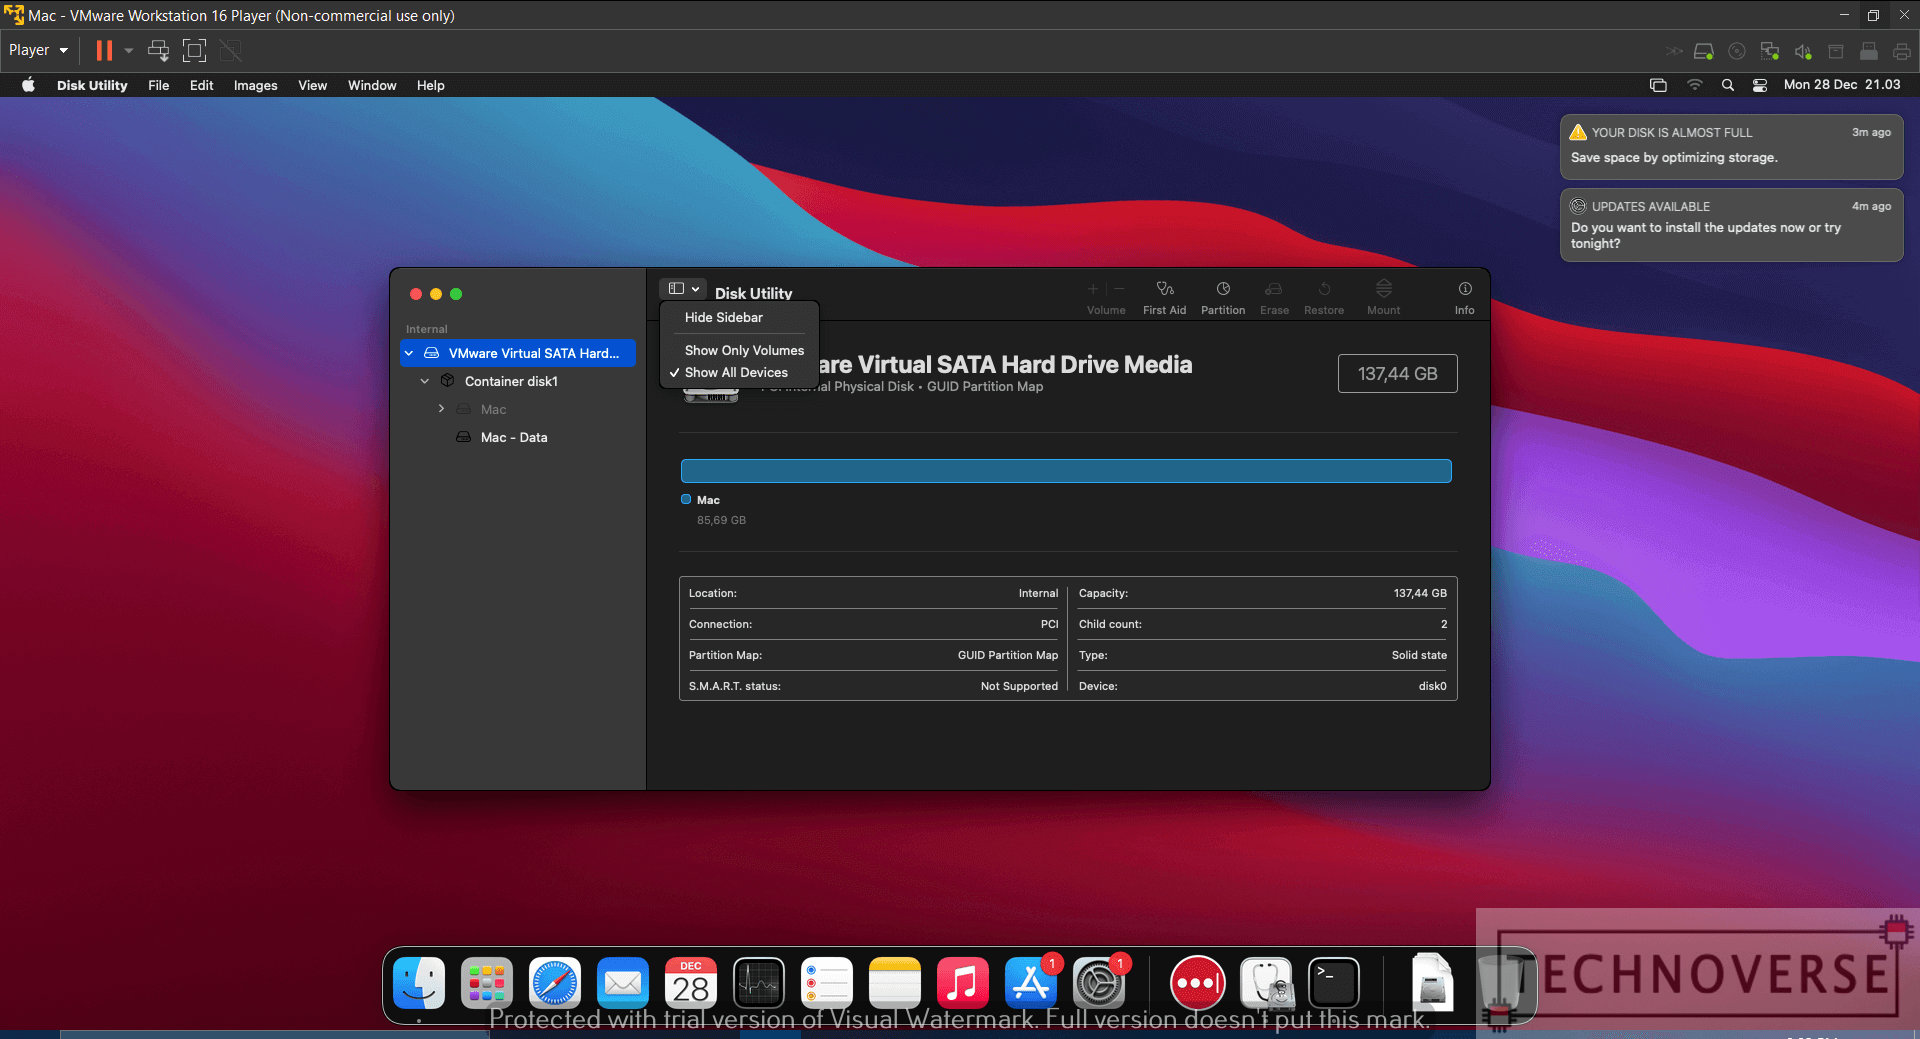This screenshot has width=1920, height=1039.
Task: Open the Partition tool
Action: click(1223, 289)
